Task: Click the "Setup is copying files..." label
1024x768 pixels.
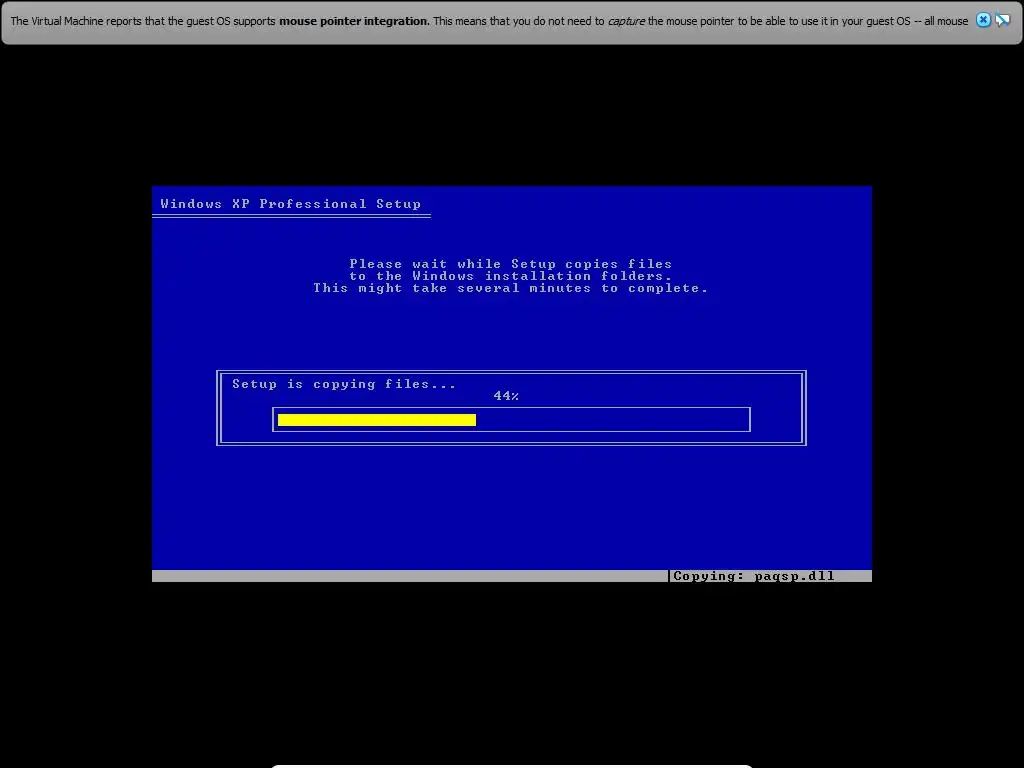Action: 344,384
